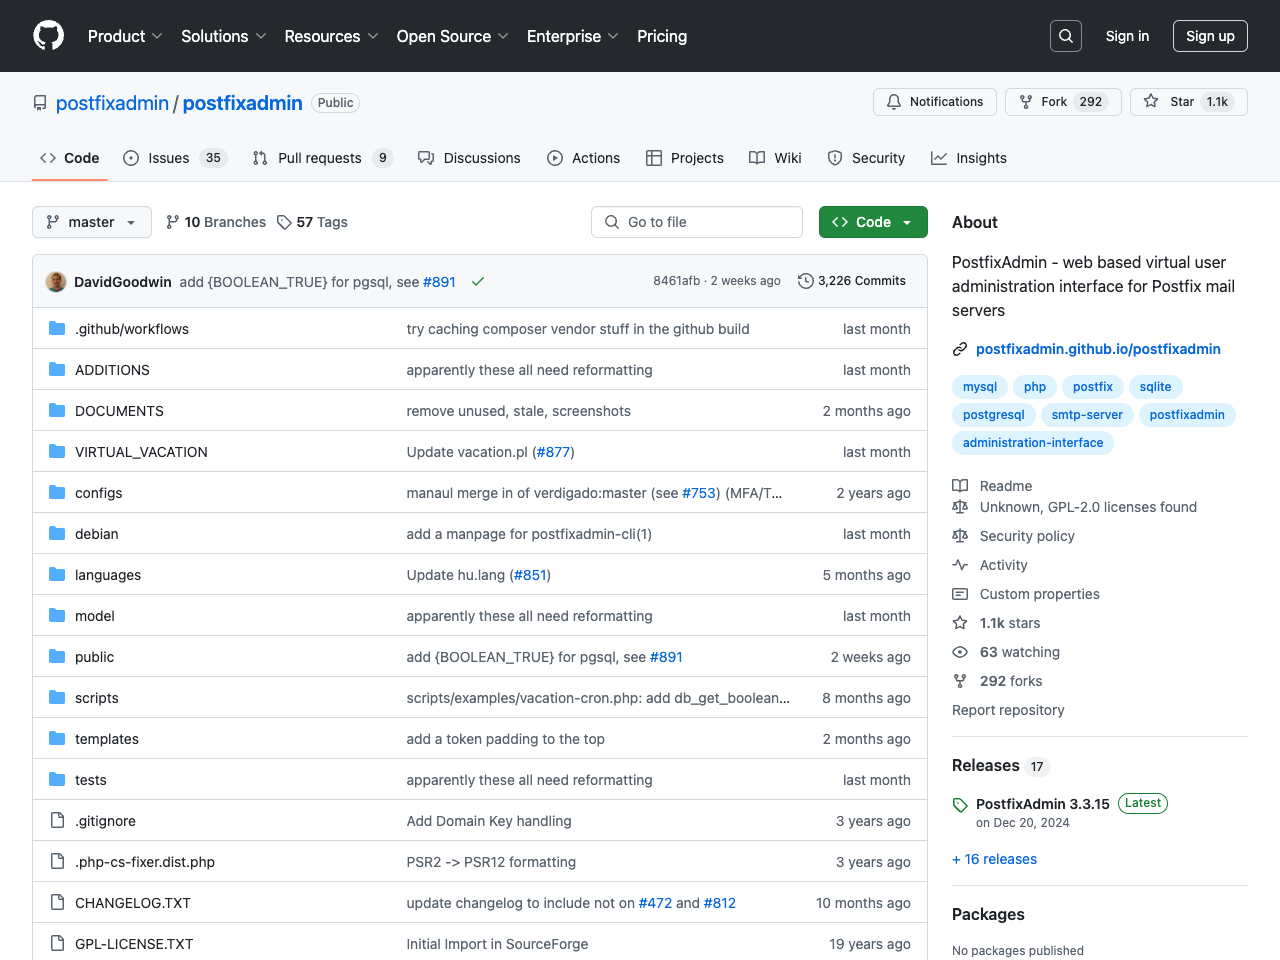The height and width of the screenshot is (960, 1280).
Task: Click the tag icon beside 57 Tags
Action: (x=284, y=222)
